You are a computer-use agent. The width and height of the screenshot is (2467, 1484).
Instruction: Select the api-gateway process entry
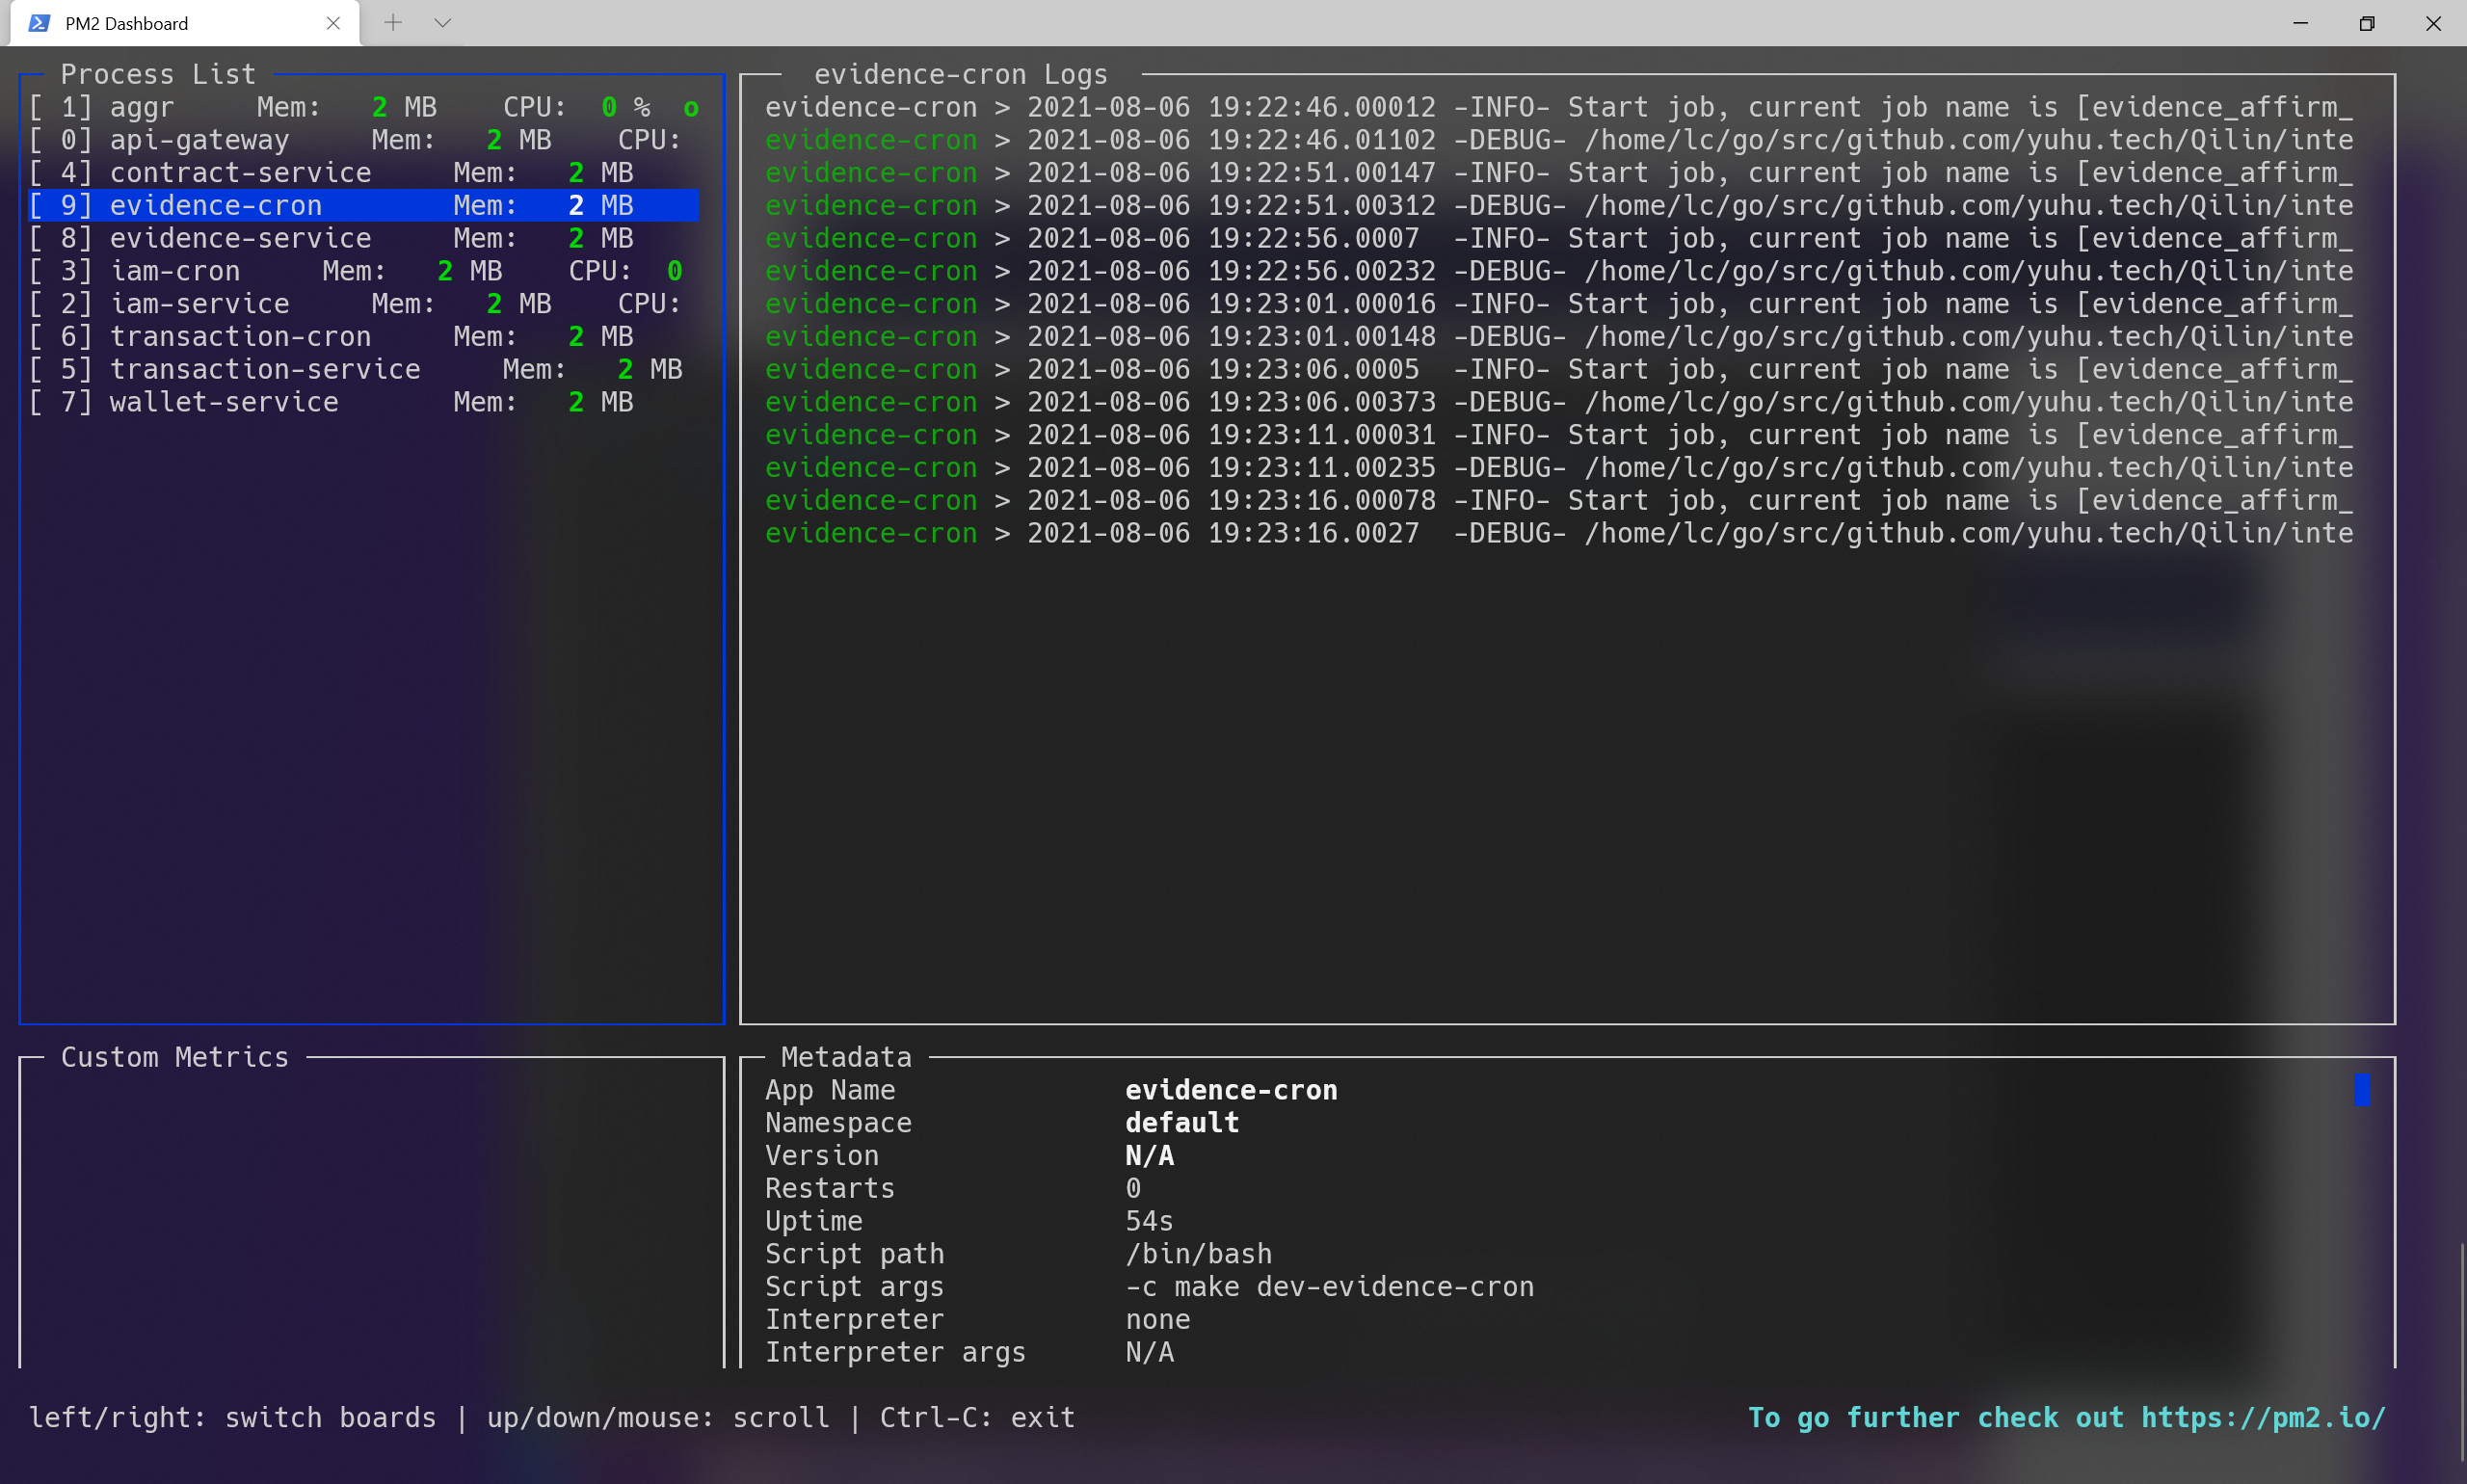coord(198,140)
